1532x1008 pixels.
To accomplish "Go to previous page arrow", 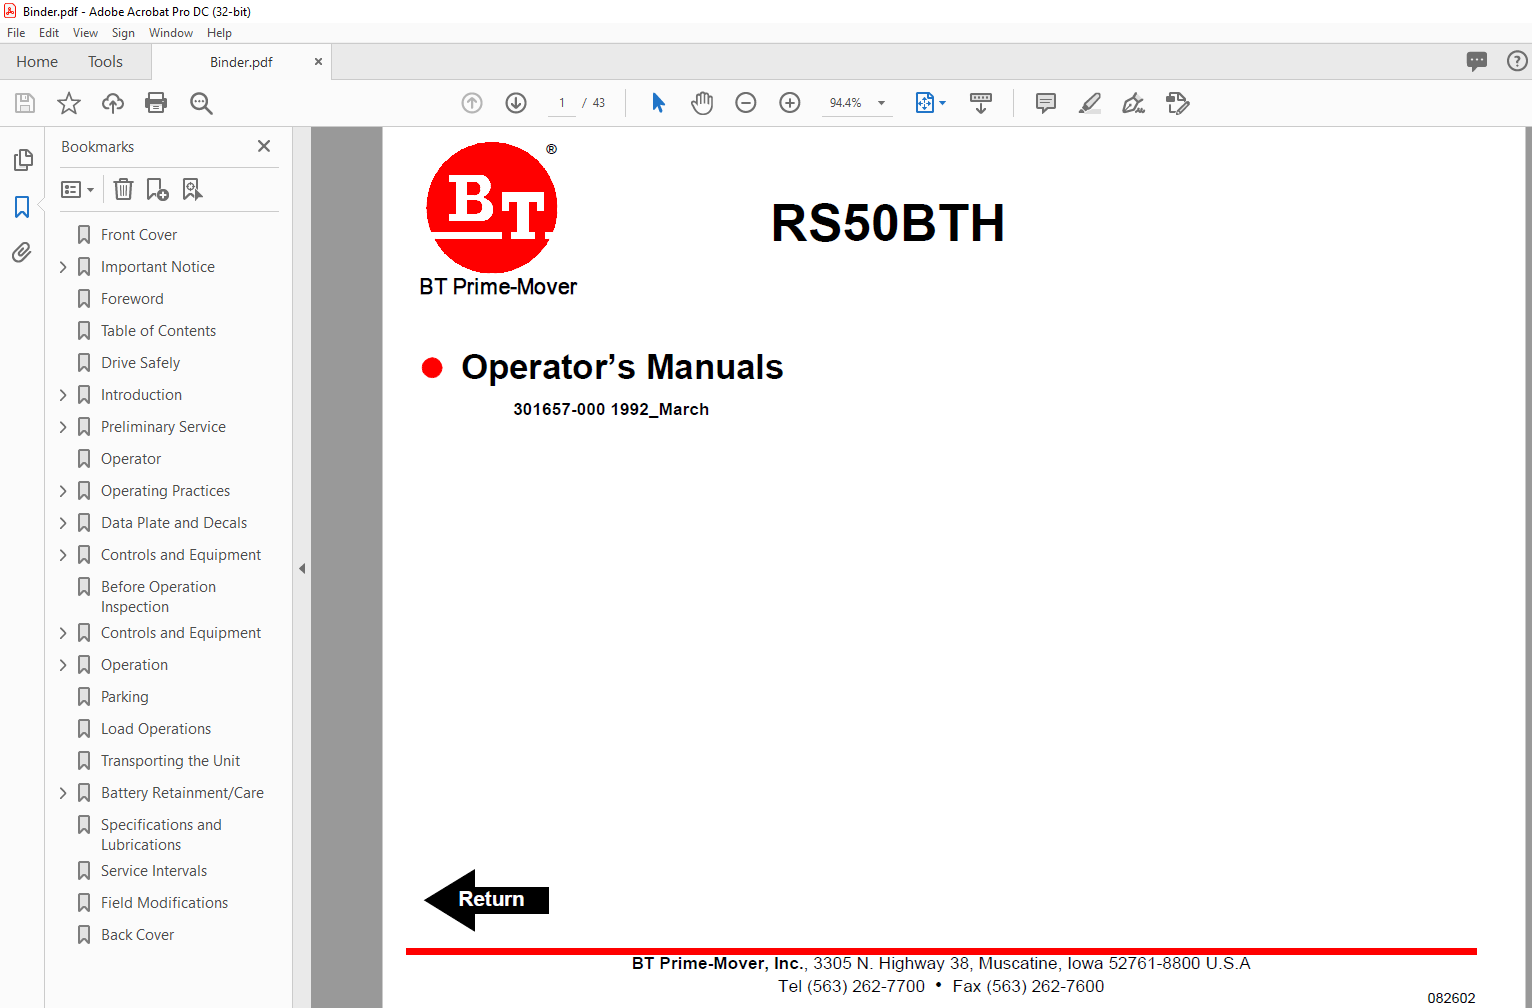I will 472,103.
